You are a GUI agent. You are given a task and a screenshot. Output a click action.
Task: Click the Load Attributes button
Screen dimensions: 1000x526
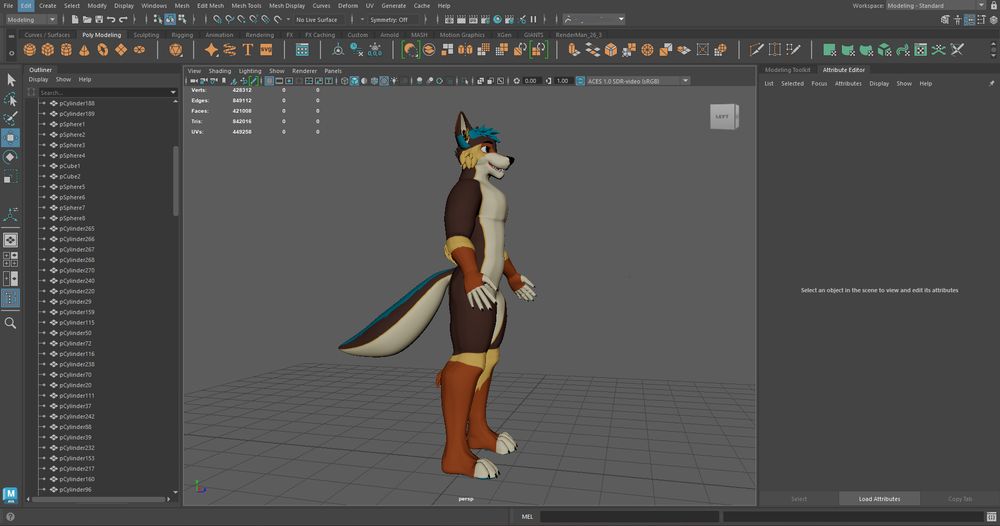pyautogui.click(x=879, y=499)
